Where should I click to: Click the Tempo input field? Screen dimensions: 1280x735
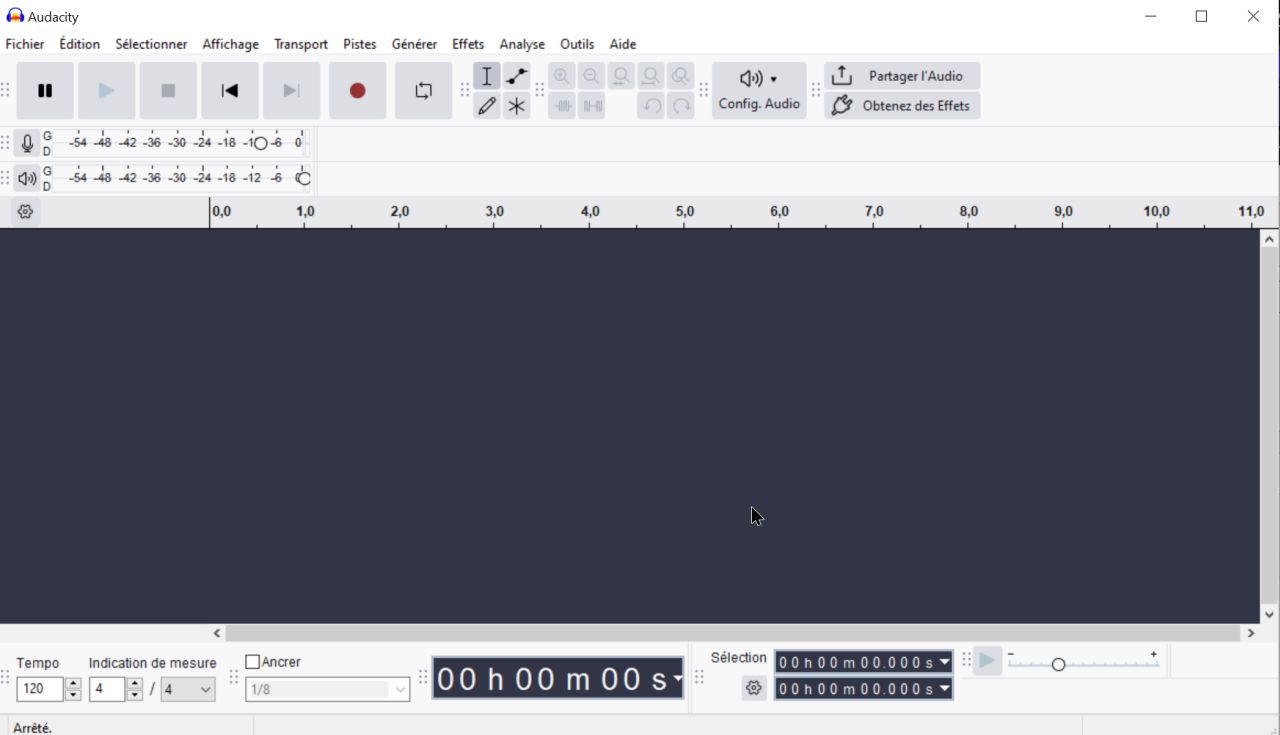tap(40, 689)
